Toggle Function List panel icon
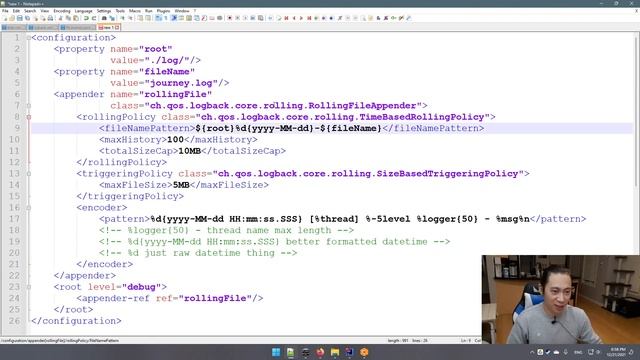The height and width of the screenshot is (360, 640). [x=204, y=18]
